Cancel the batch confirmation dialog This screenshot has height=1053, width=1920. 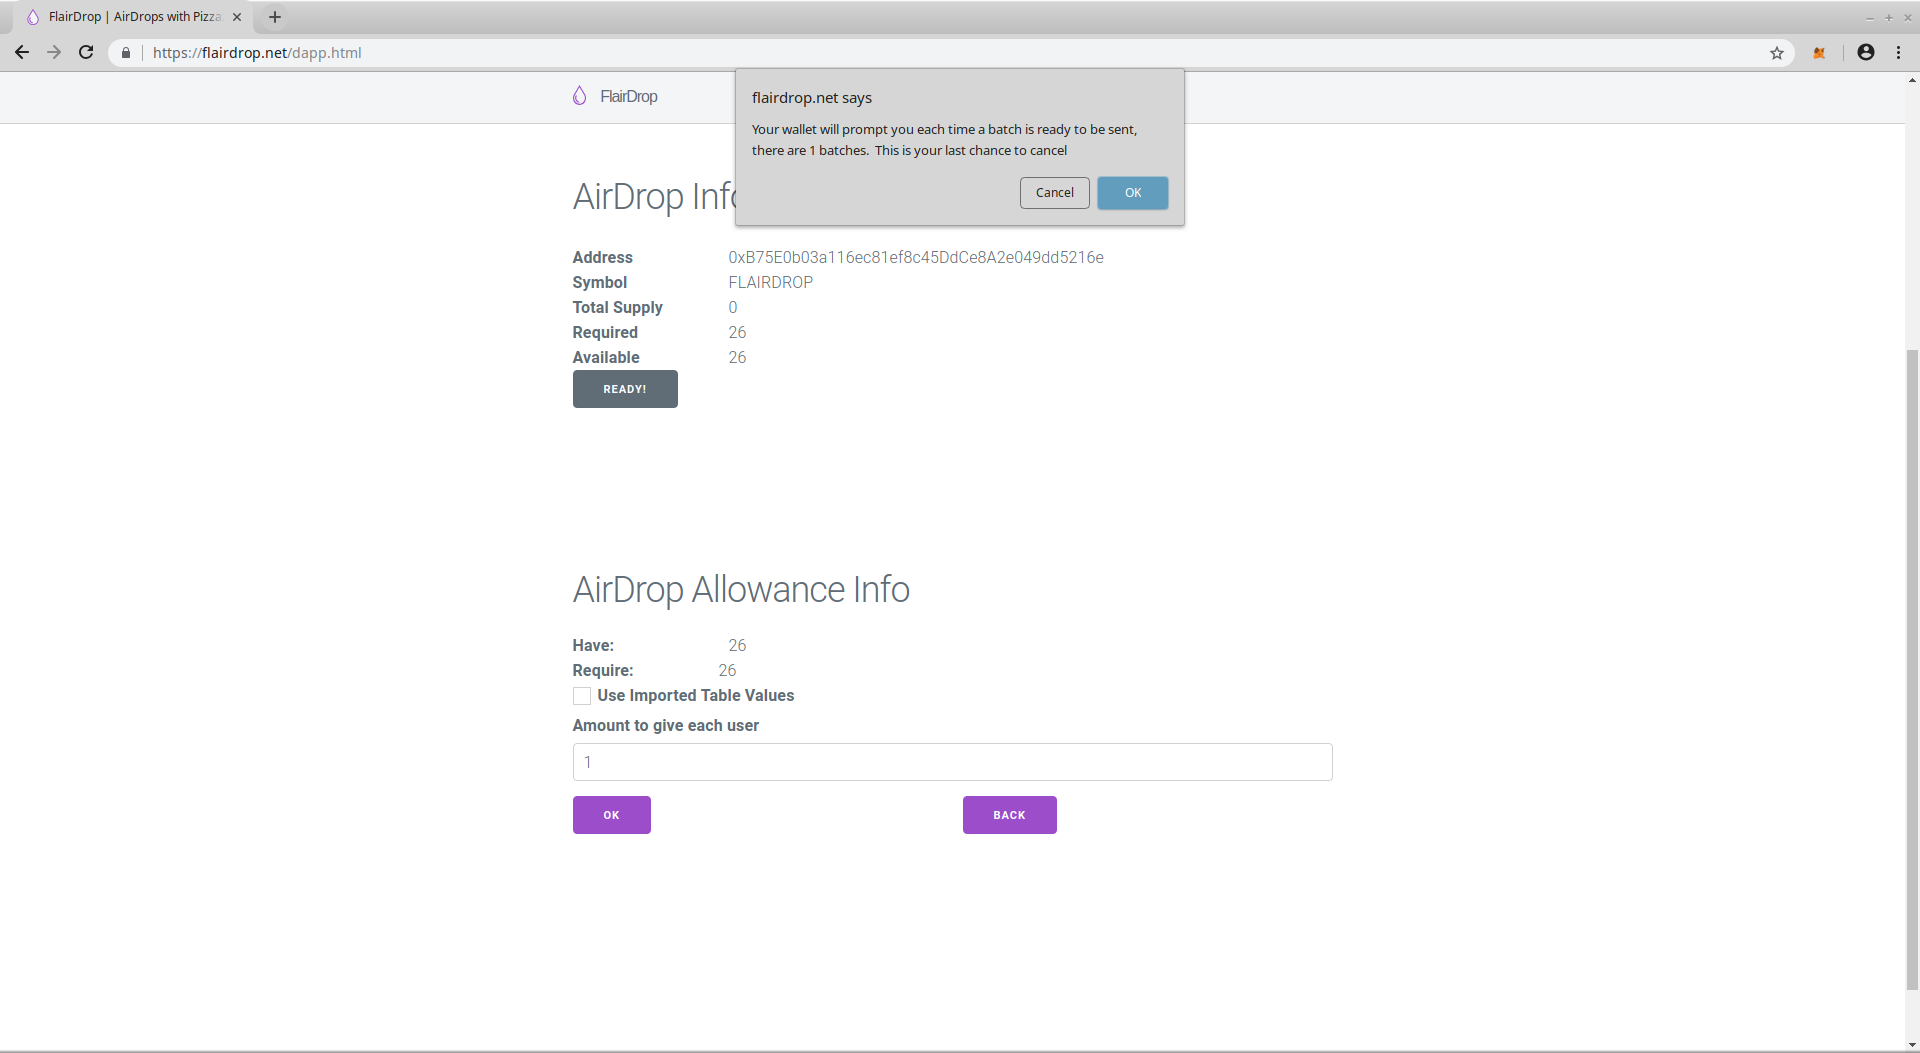[x=1055, y=193]
